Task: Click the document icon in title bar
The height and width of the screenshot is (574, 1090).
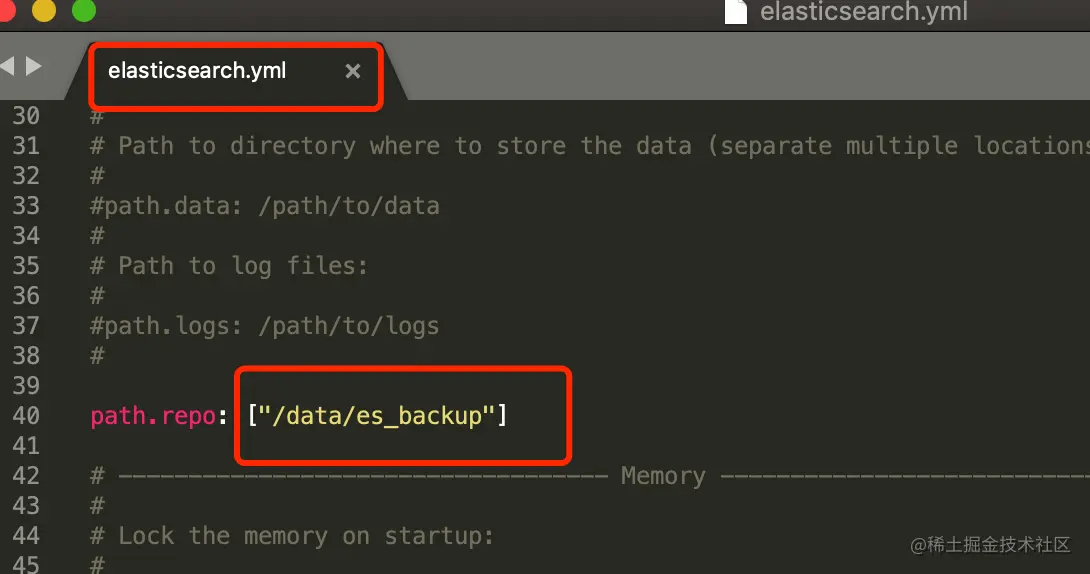Action: click(735, 12)
